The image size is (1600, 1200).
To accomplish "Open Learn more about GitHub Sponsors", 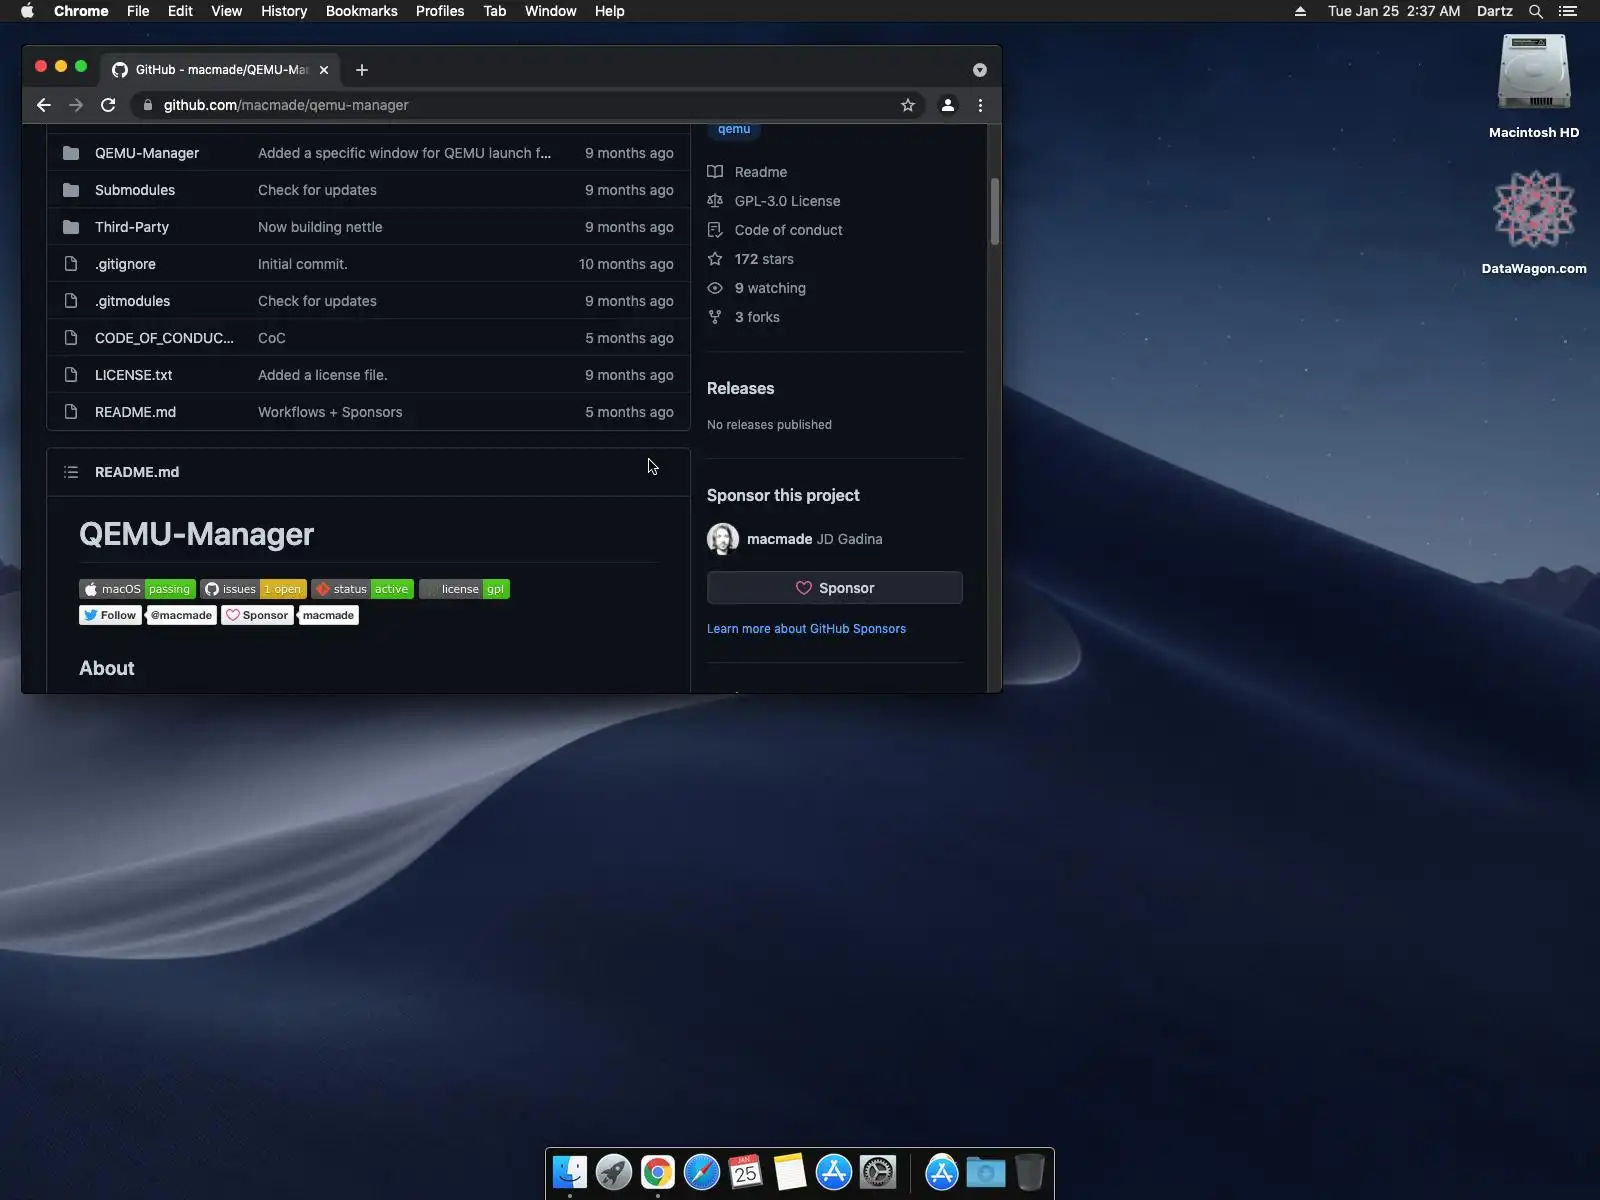I will 806,629.
